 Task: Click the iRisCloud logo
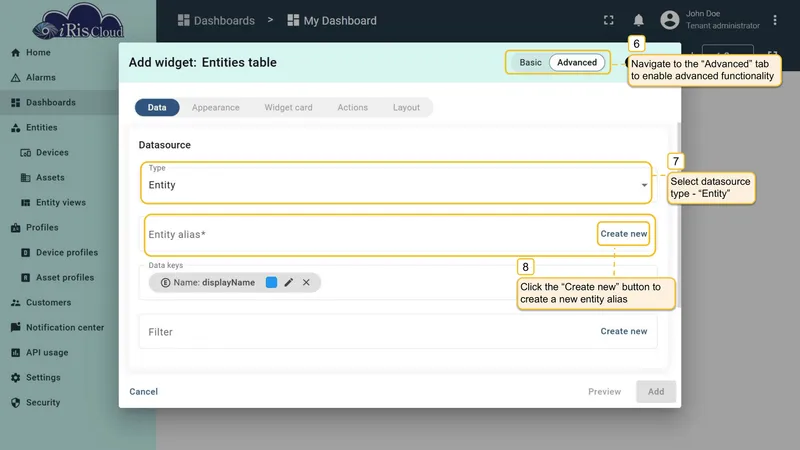(x=78, y=22)
